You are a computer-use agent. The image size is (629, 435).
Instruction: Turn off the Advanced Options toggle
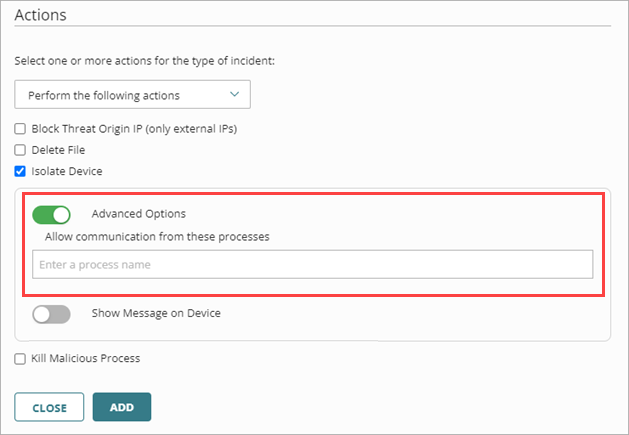pos(52,214)
